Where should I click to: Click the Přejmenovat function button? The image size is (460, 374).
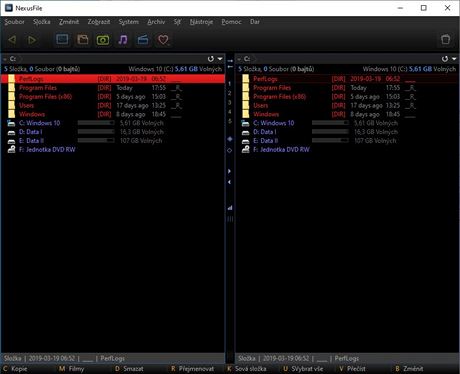[192, 369]
